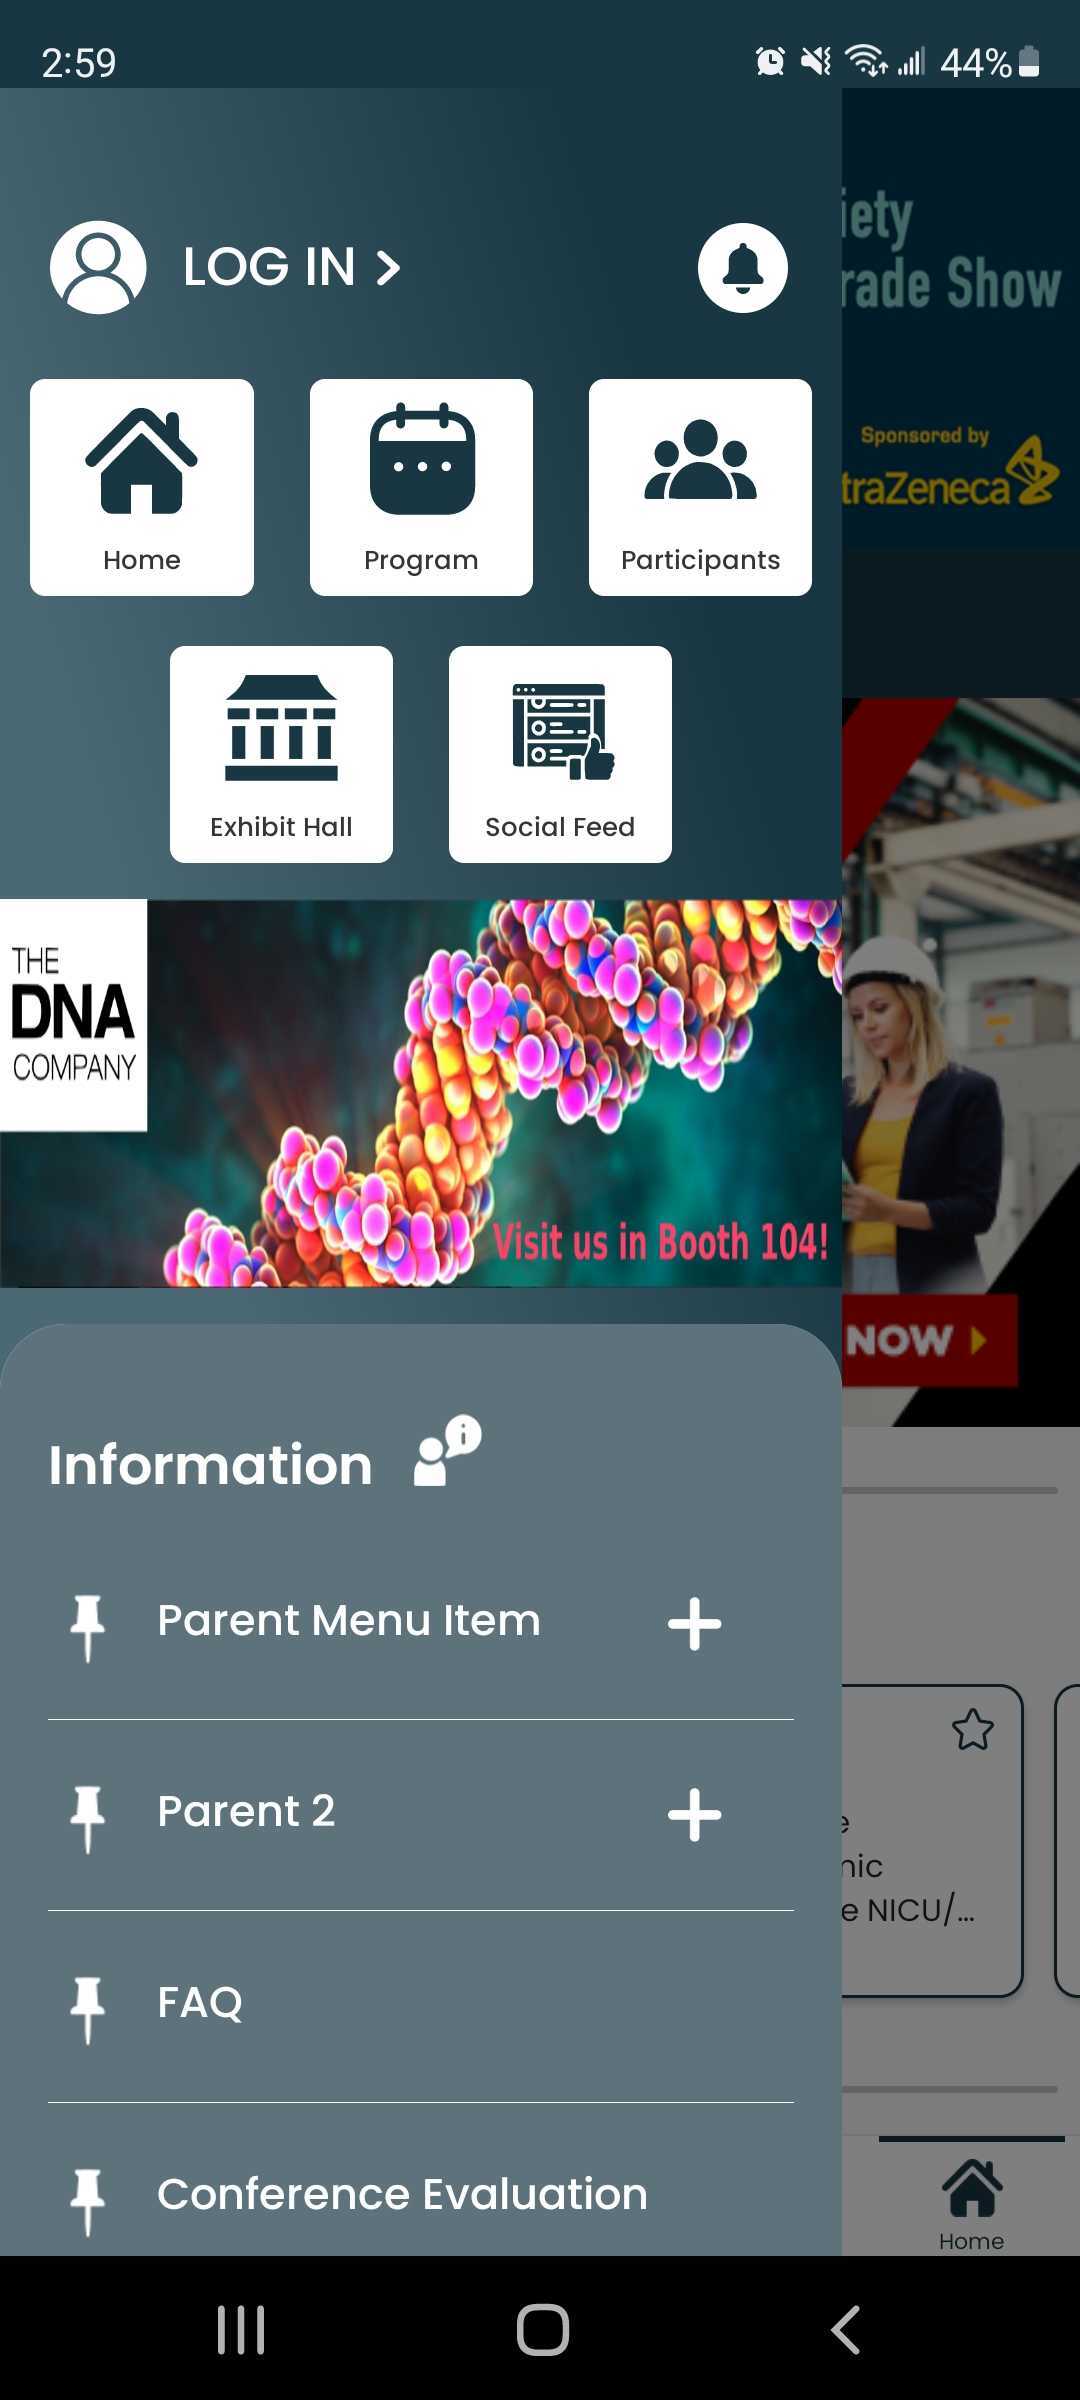Favorite the session with star icon

[x=972, y=1730]
